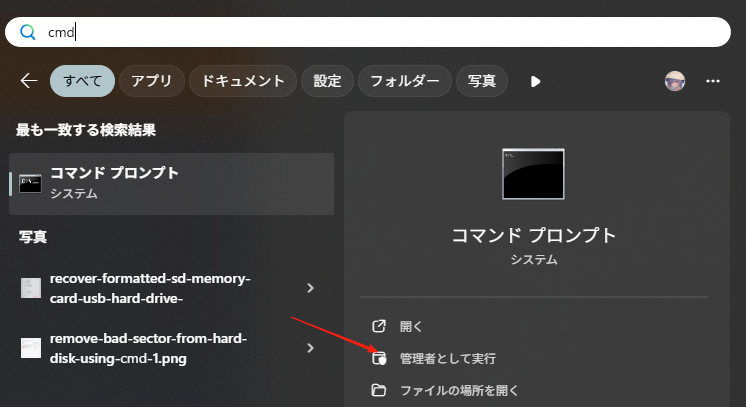Viewport: 746px width, 407px height.
Task: Switch to the アプリ filter tab
Action: (151, 81)
